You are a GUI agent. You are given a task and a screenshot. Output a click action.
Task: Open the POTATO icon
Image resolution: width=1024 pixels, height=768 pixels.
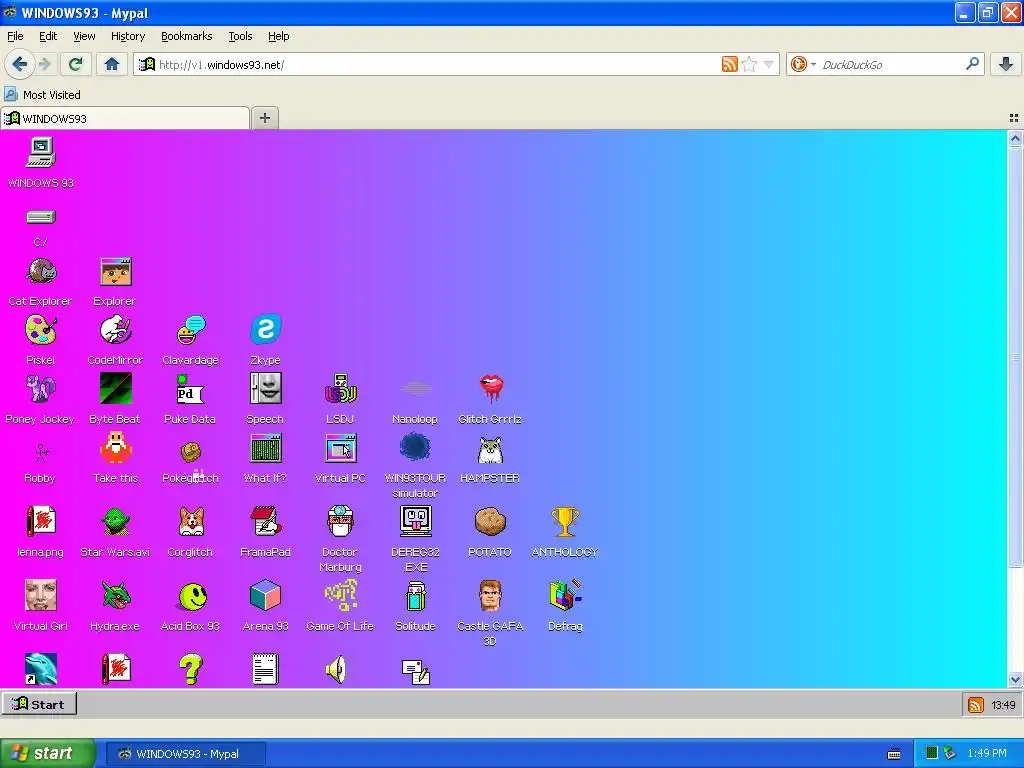(x=490, y=532)
